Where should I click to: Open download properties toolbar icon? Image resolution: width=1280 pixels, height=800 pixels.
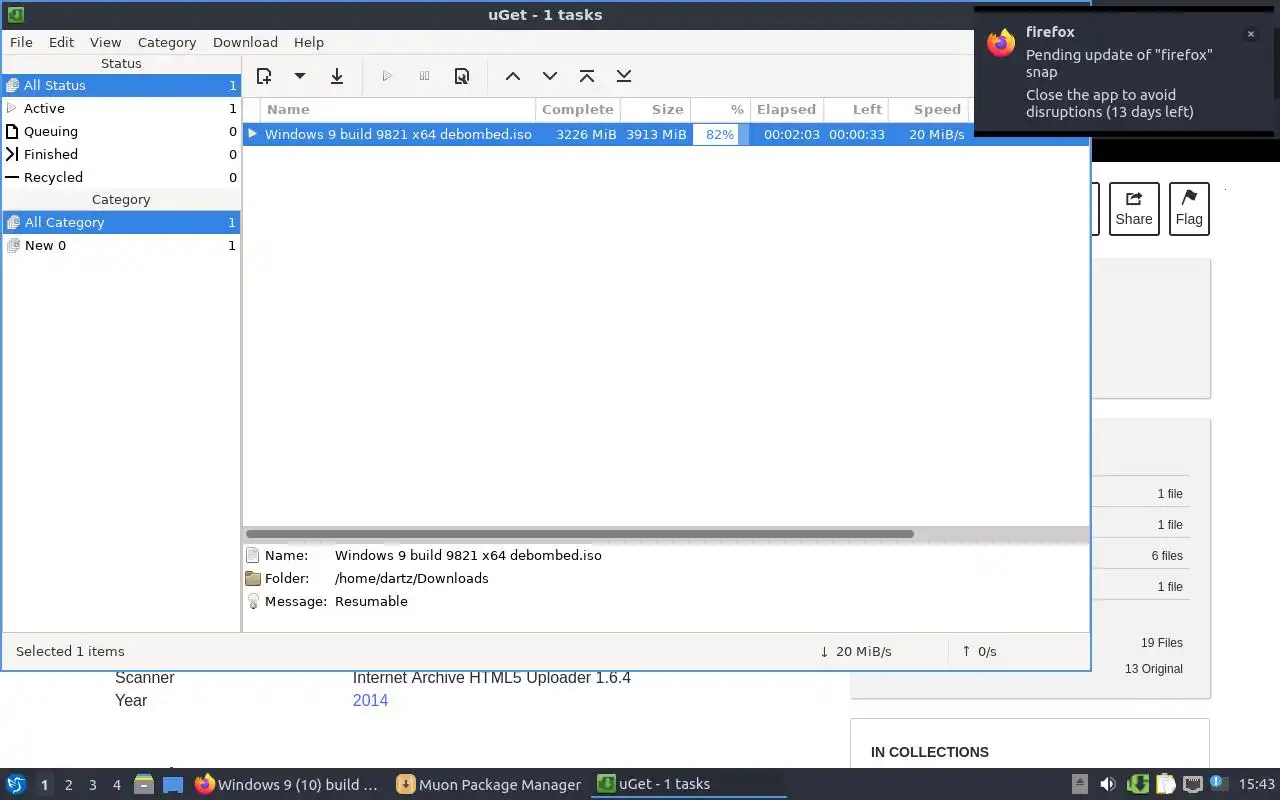pyautogui.click(x=462, y=76)
